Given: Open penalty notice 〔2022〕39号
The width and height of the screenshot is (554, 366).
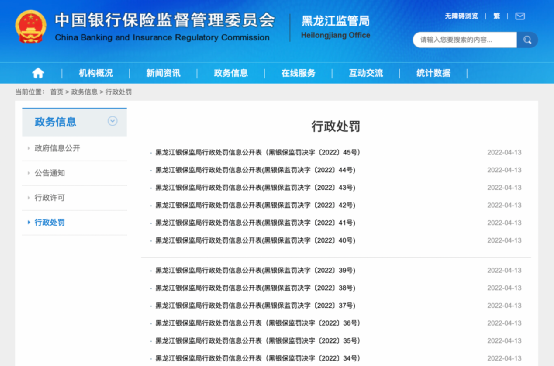Looking at the screenshot, I should 255,270.
